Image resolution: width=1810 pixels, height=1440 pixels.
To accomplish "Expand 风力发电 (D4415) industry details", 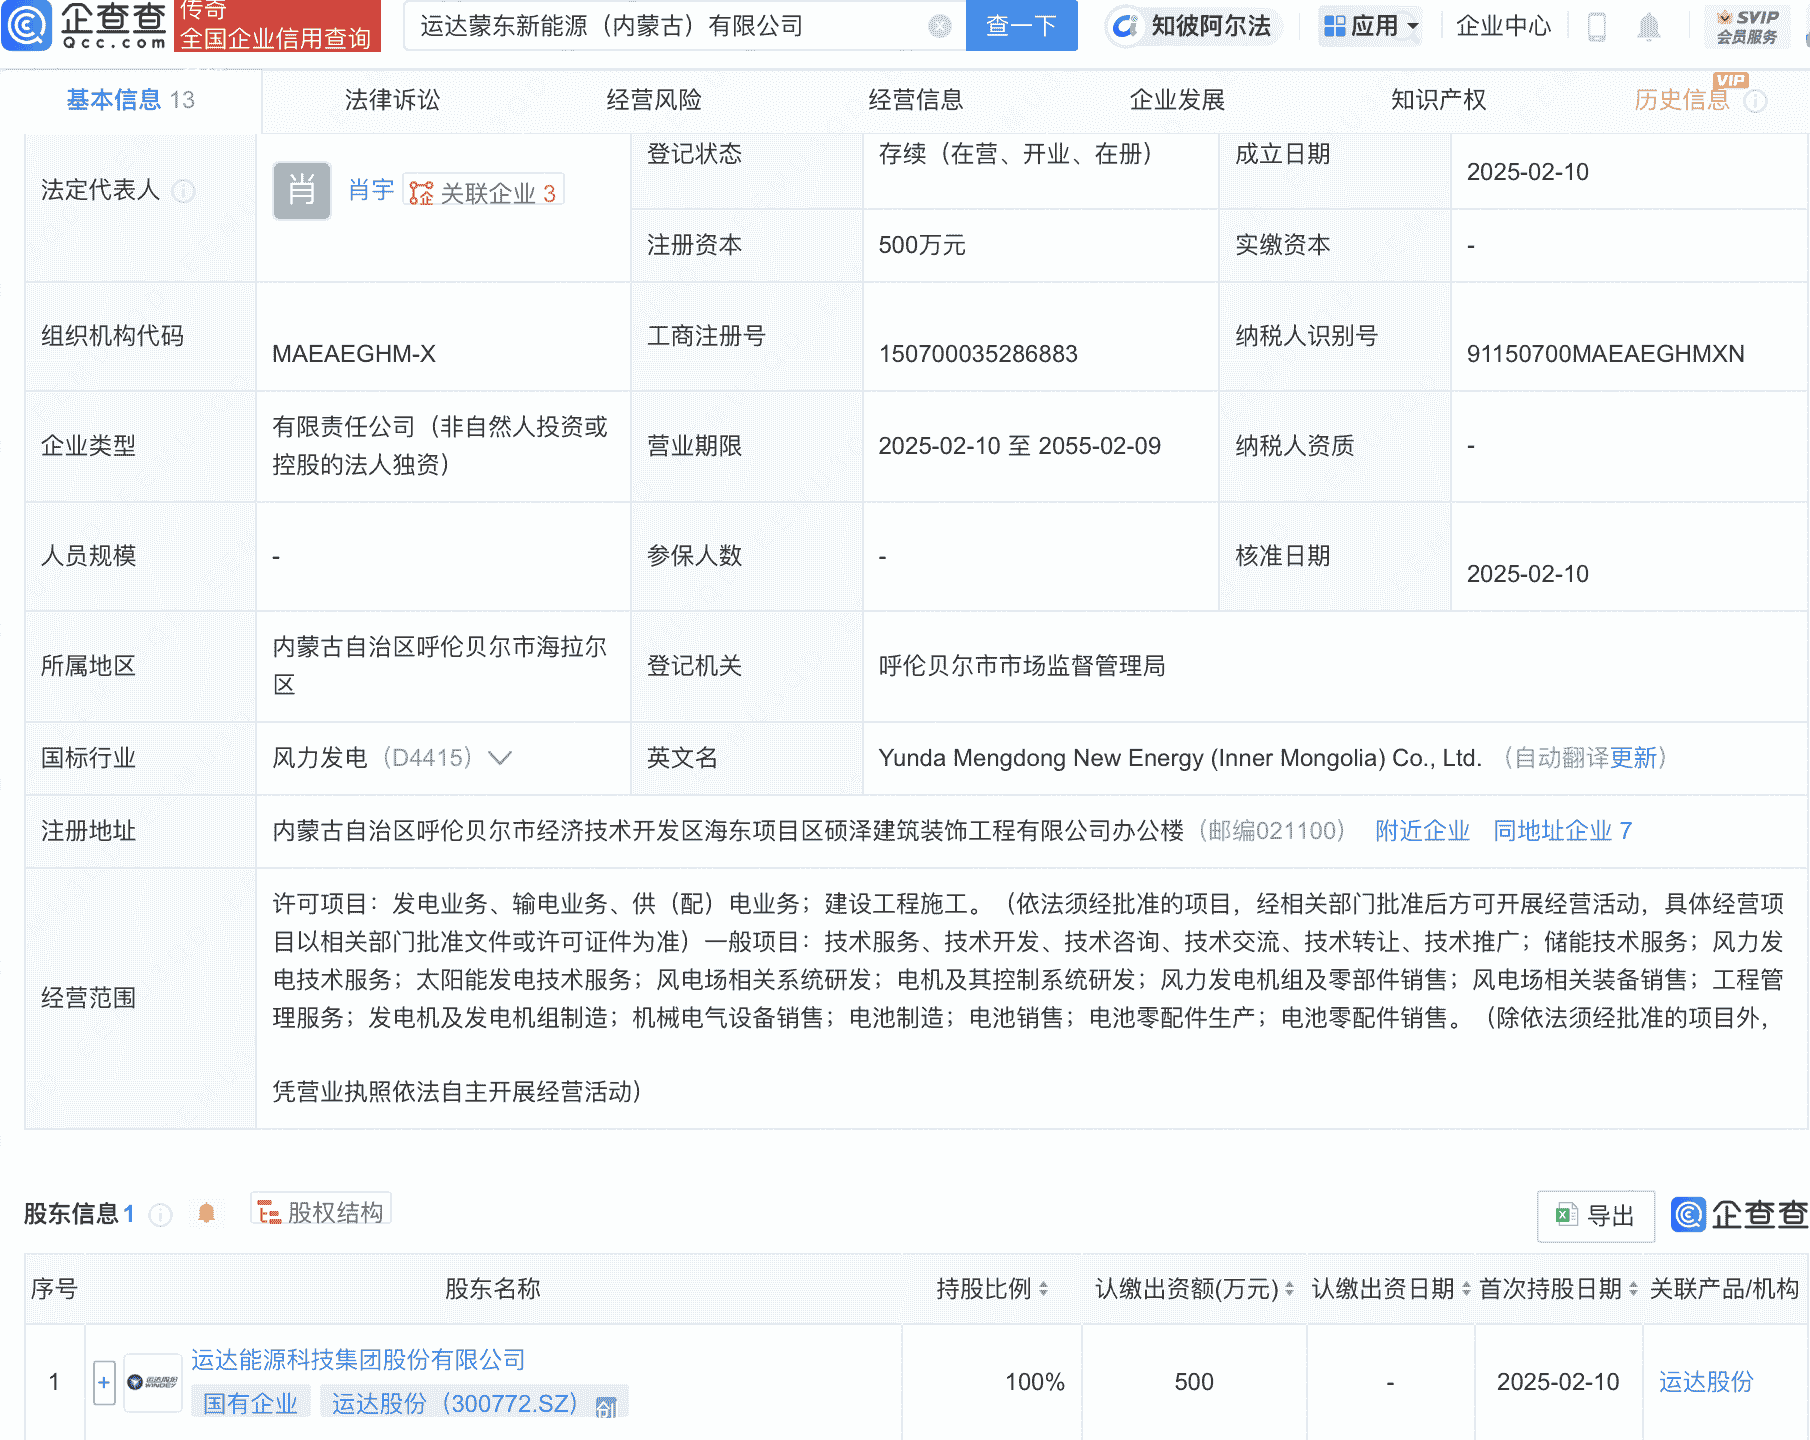I will pyautogui.click(x=497, y=758).
